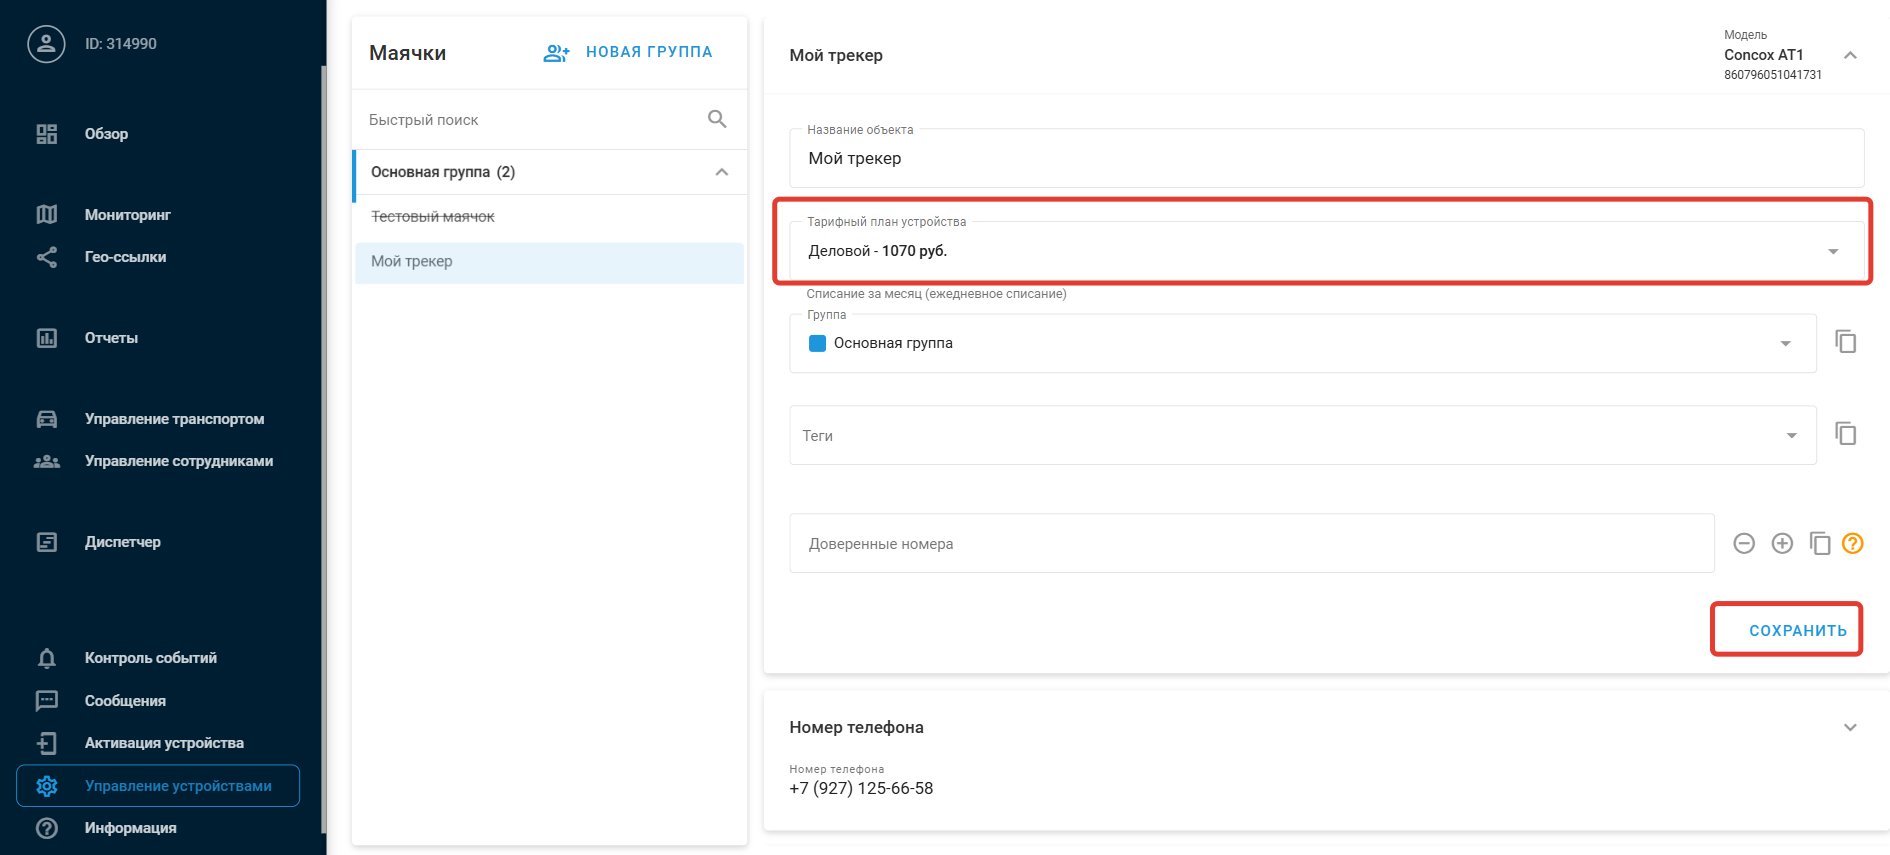Click the search magnifier icon in Маячки

[717, 119]
